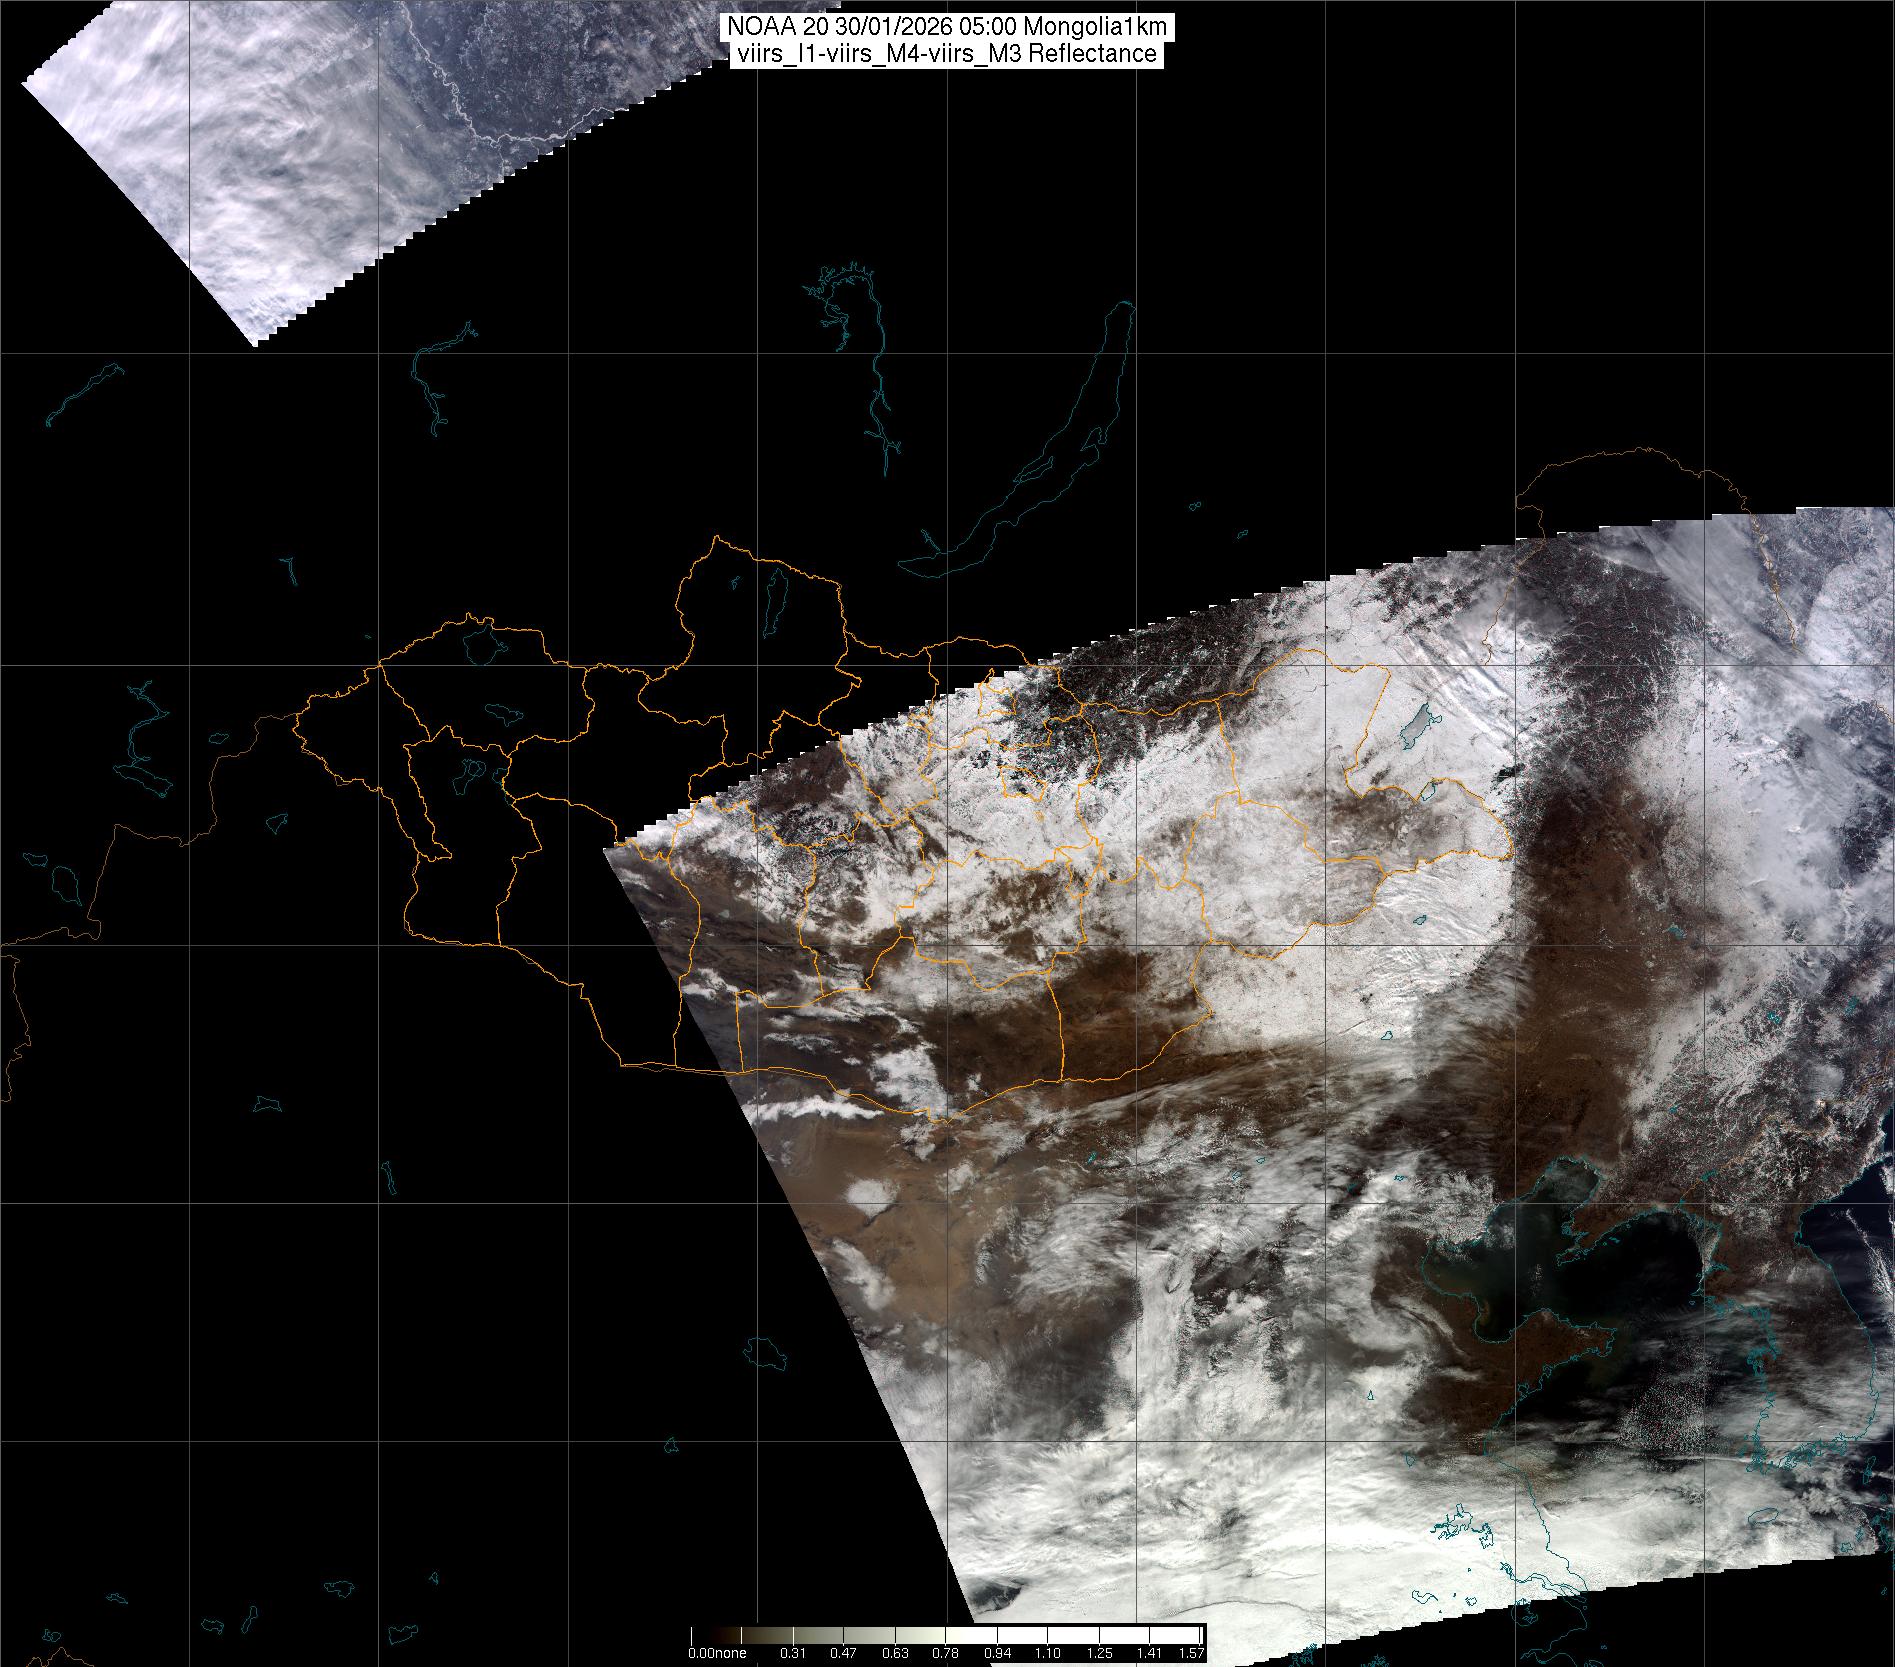Click the winding river outline north of Baikal
The width and height of the screenshot is (1895, 1667).
coord(878,380)
